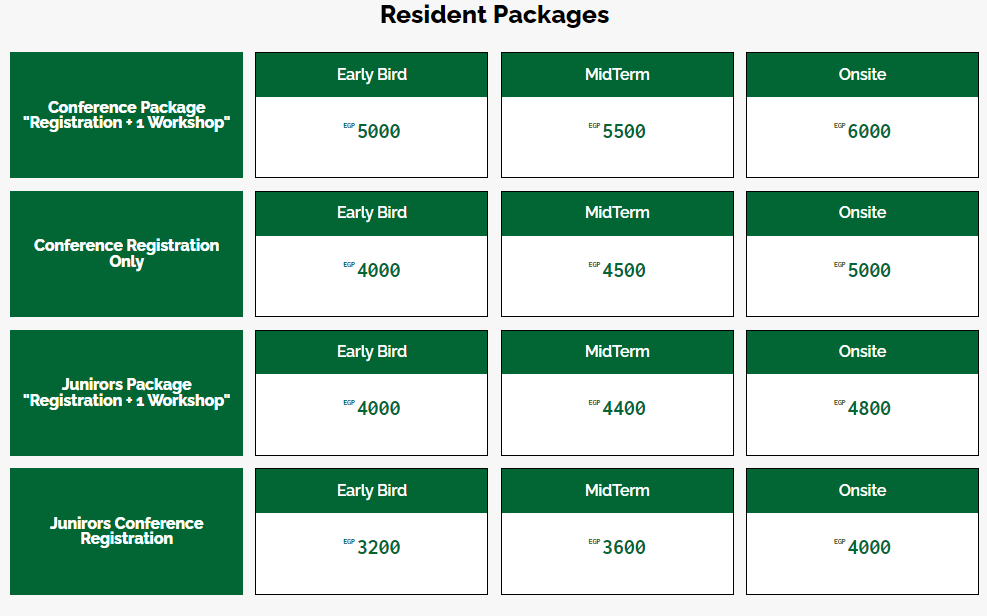Open the Junirors Package "Registration + 1 Workshop" block
This screenshot has height=616, width=987.
126,393
